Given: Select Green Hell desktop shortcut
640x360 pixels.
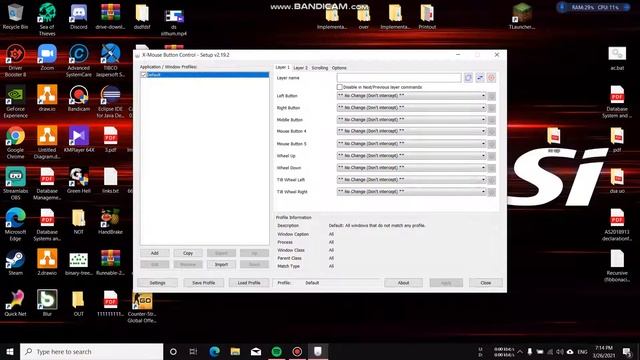Looking at the screenshot, I should (78, 180).
